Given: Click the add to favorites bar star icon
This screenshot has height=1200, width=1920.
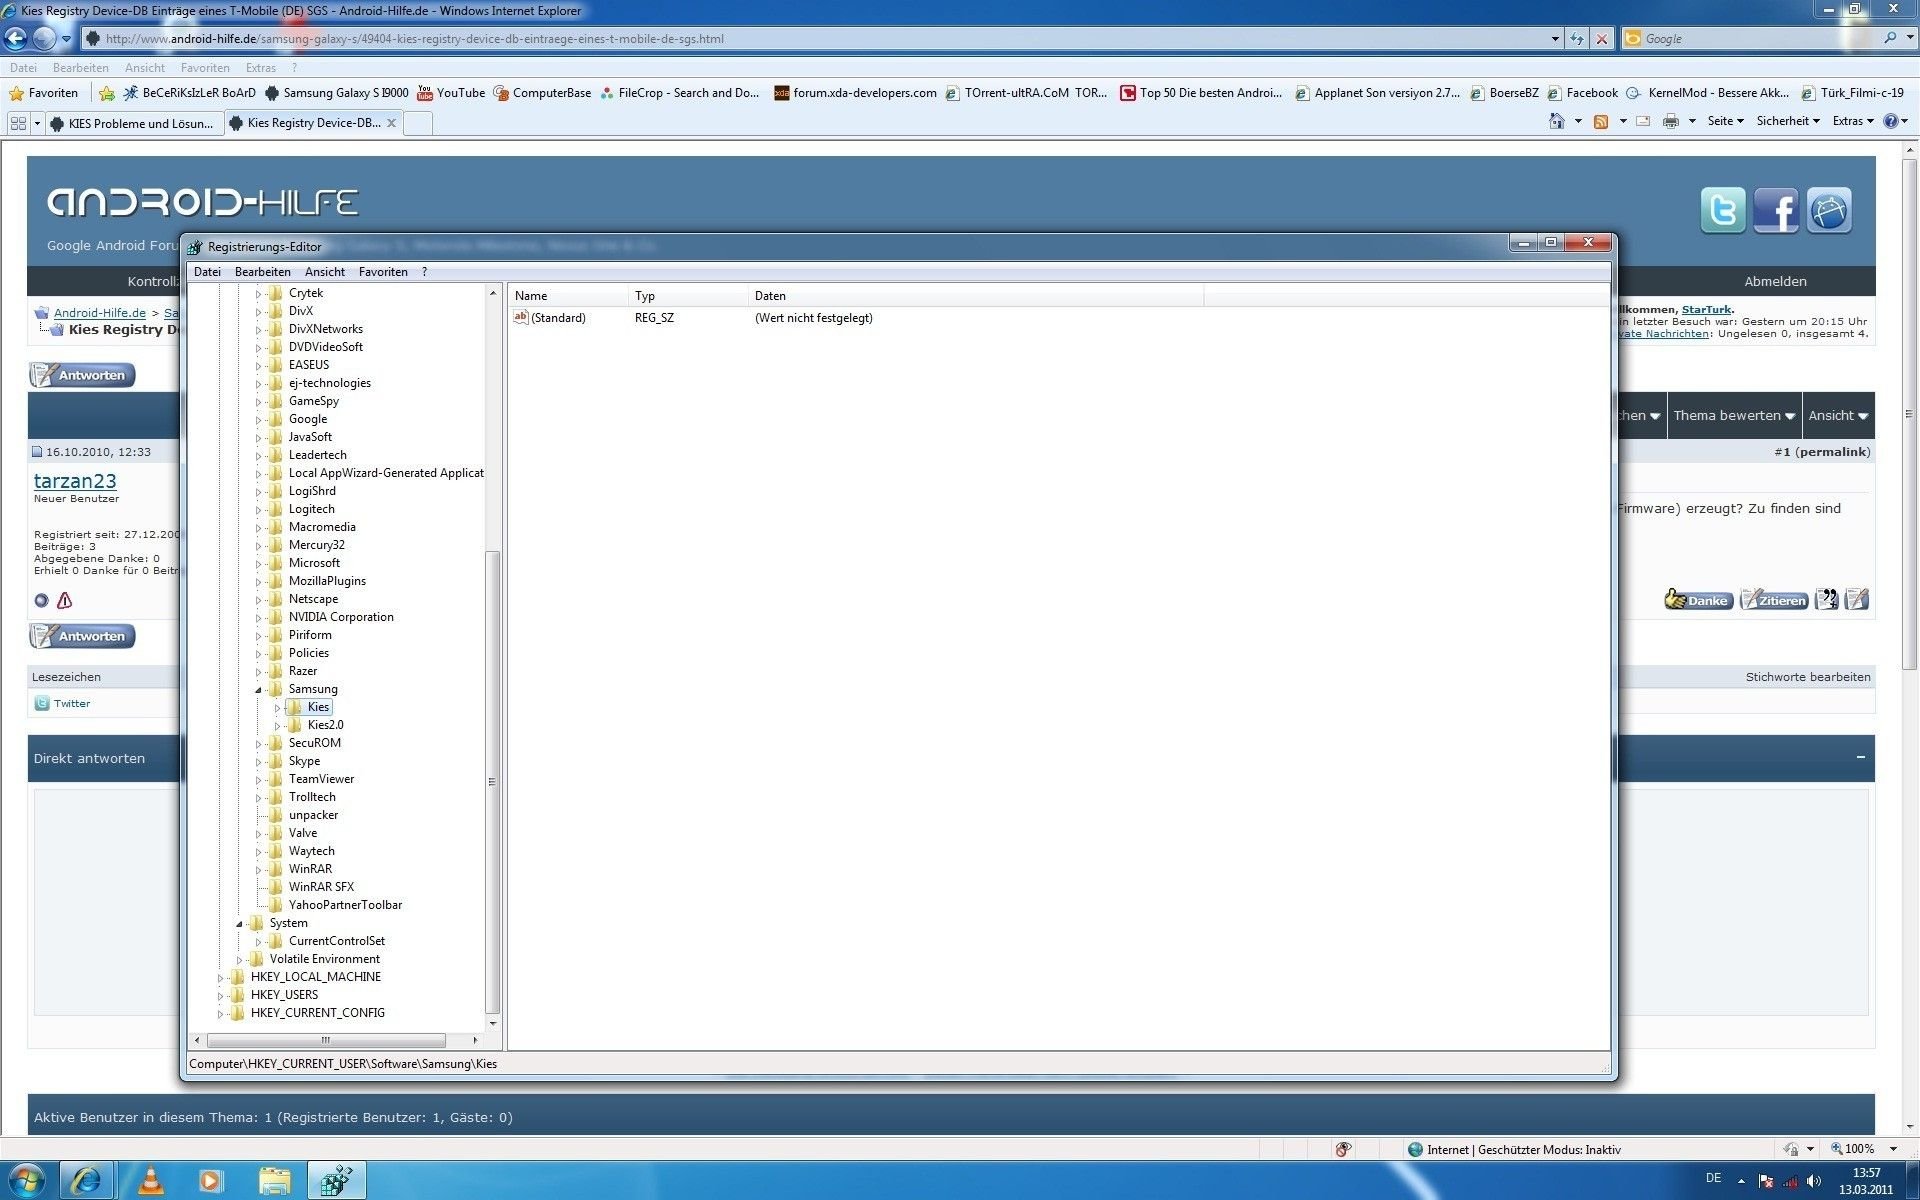Looking at the screenshot, I should 107,93.
